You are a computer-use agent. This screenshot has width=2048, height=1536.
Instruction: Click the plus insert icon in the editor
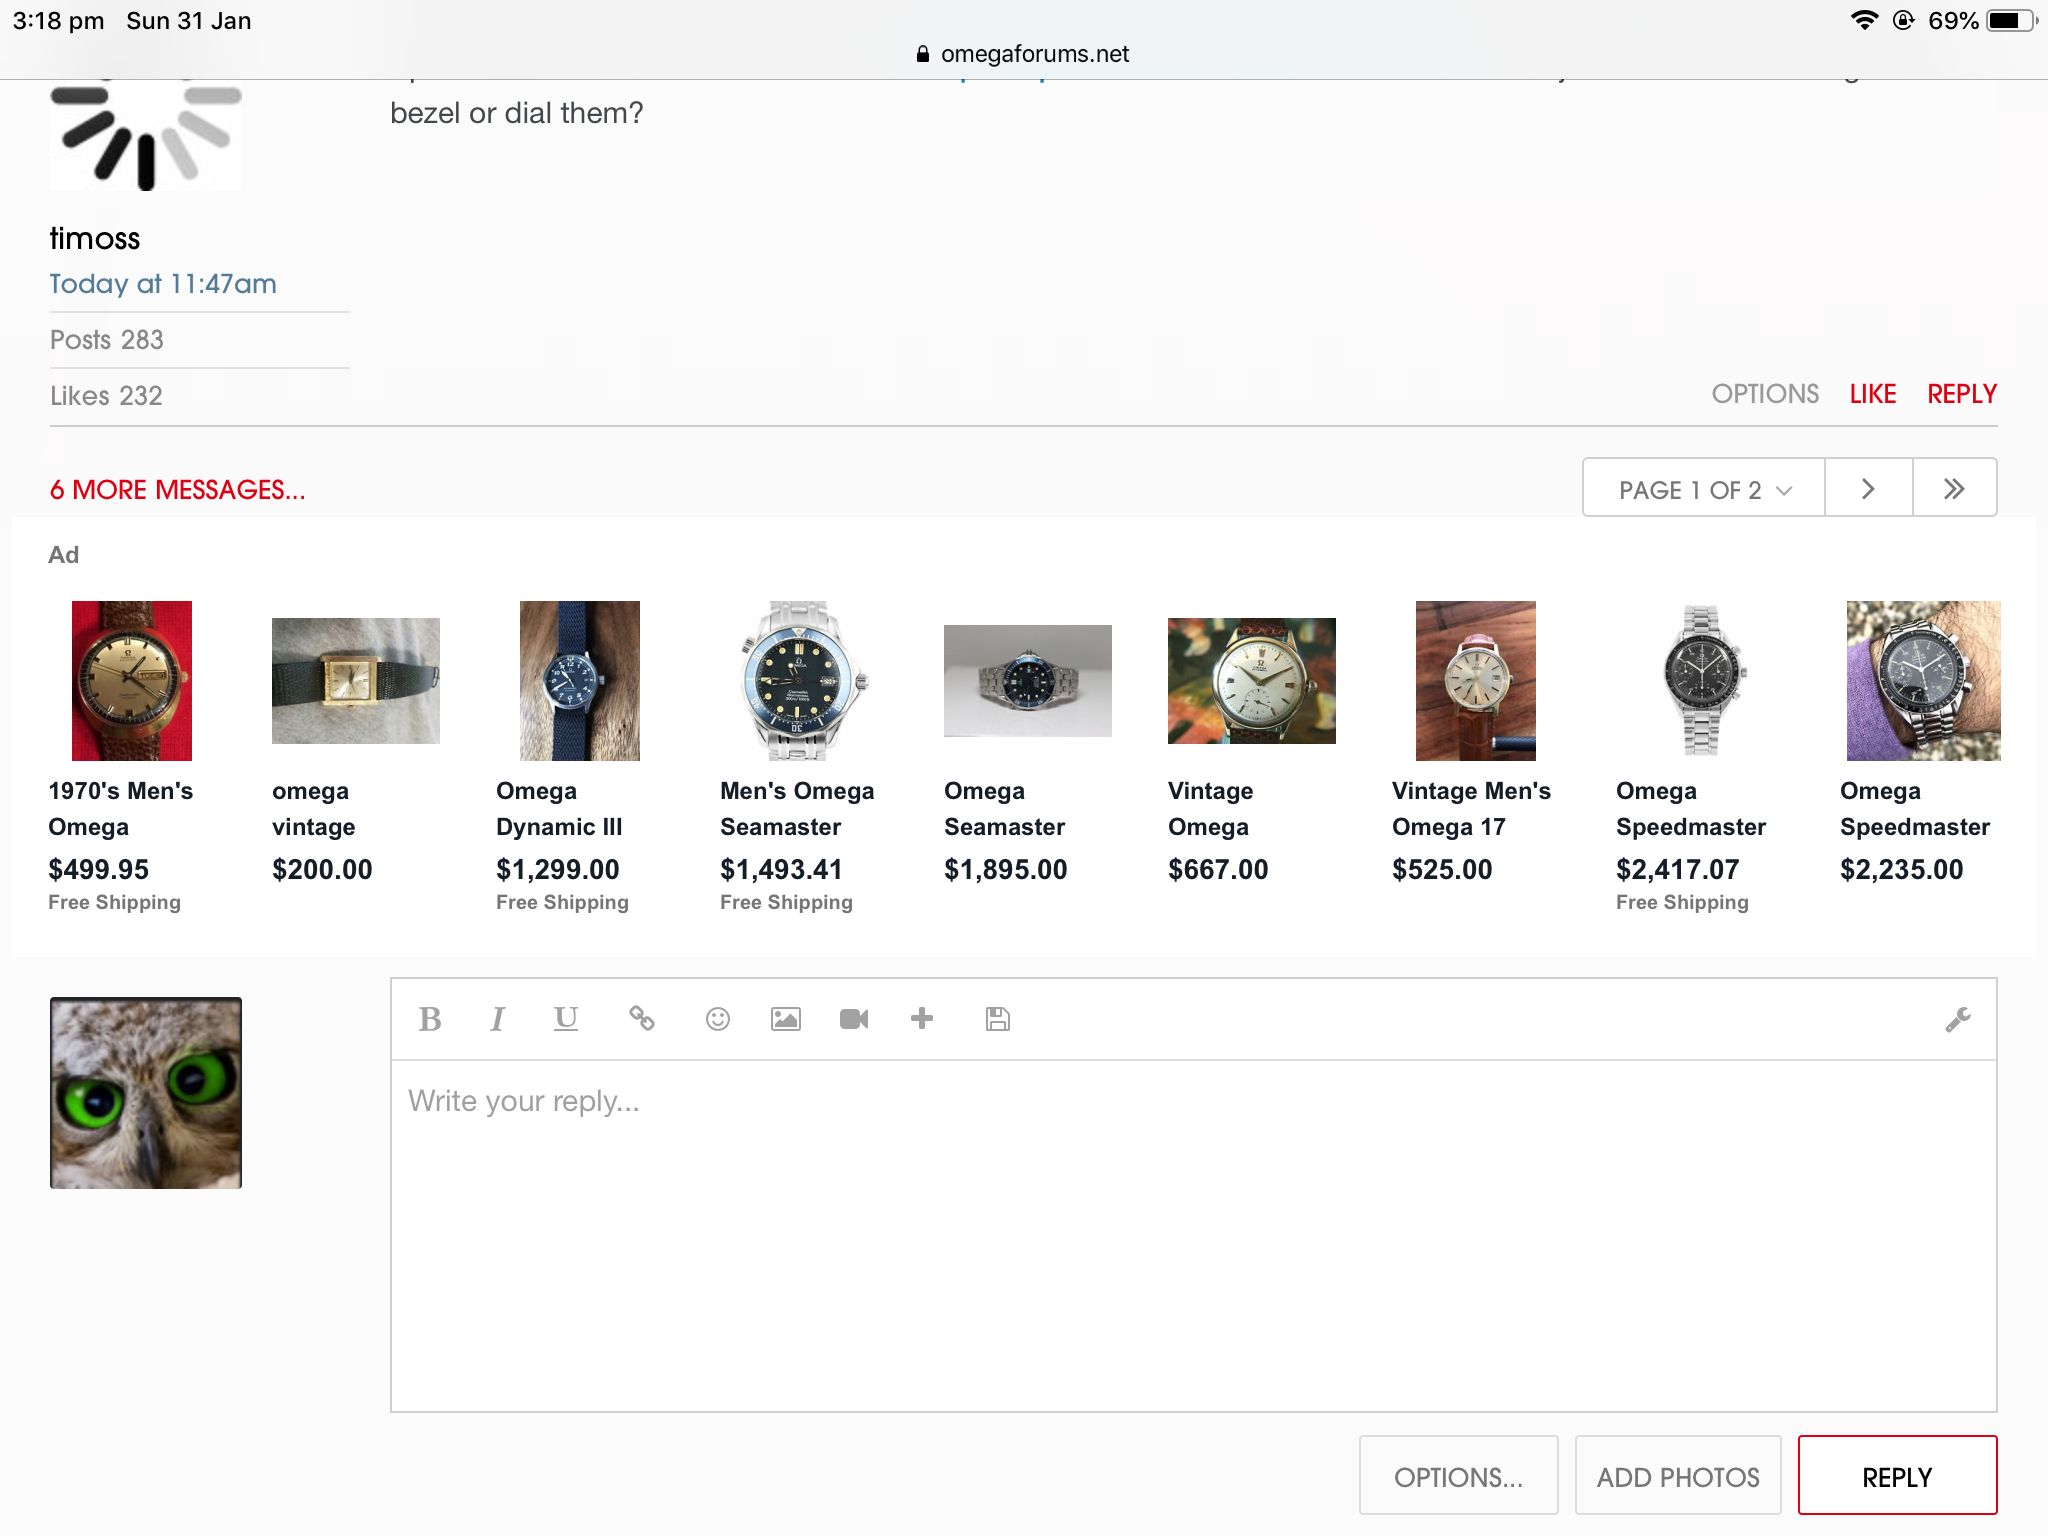click(x=922, y=1019)
